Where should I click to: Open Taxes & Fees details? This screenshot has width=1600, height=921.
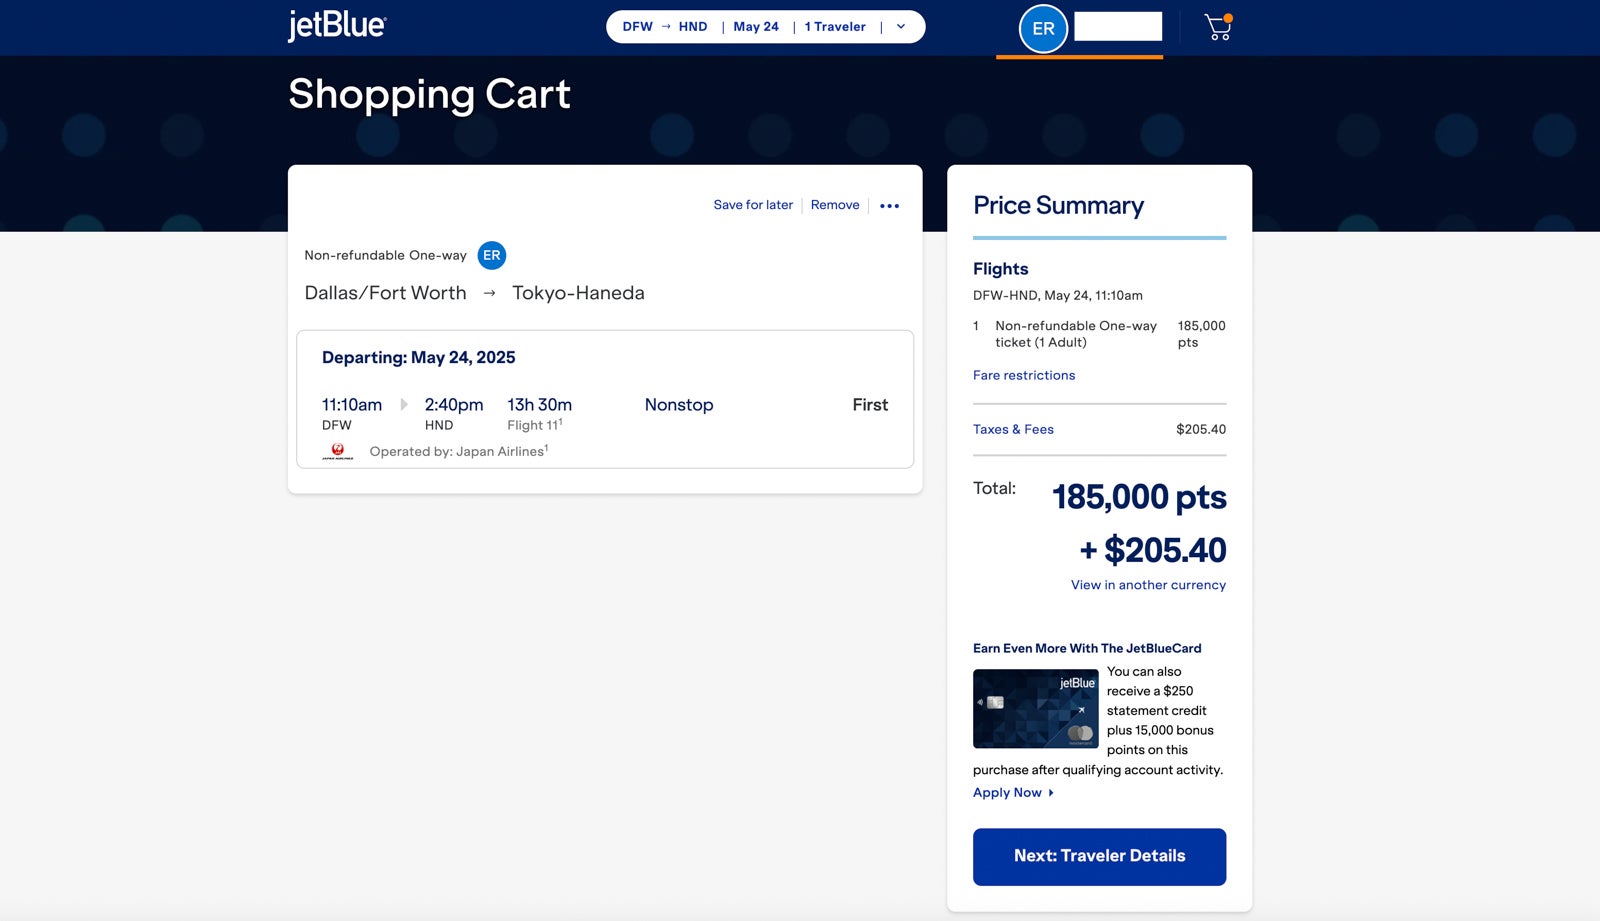pos(1013,429)
